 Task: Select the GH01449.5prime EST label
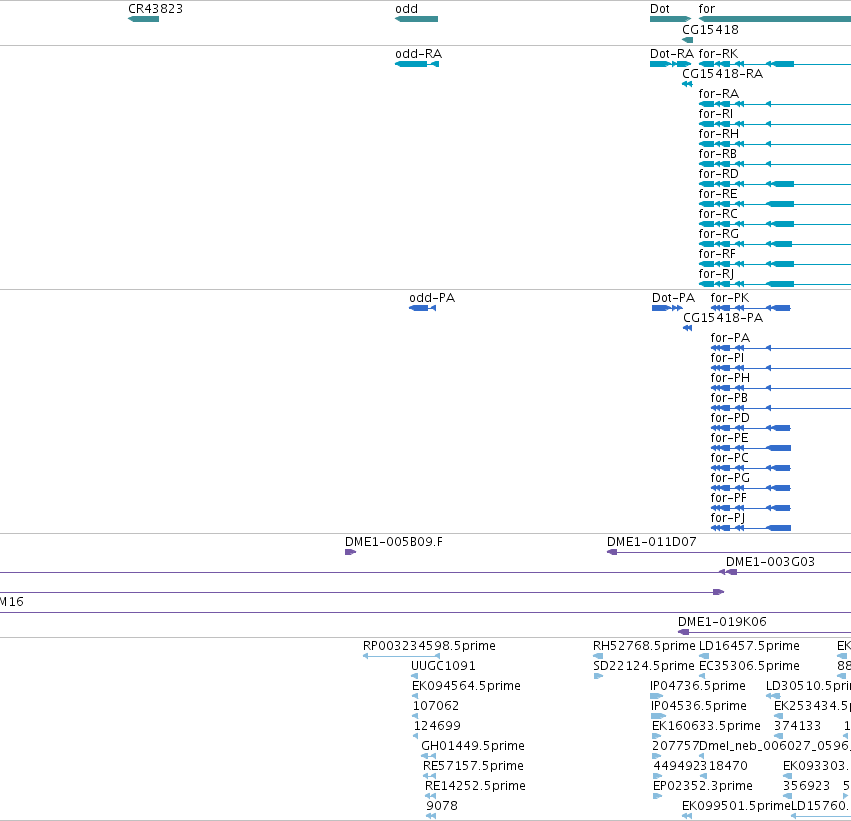pos(473,746)
